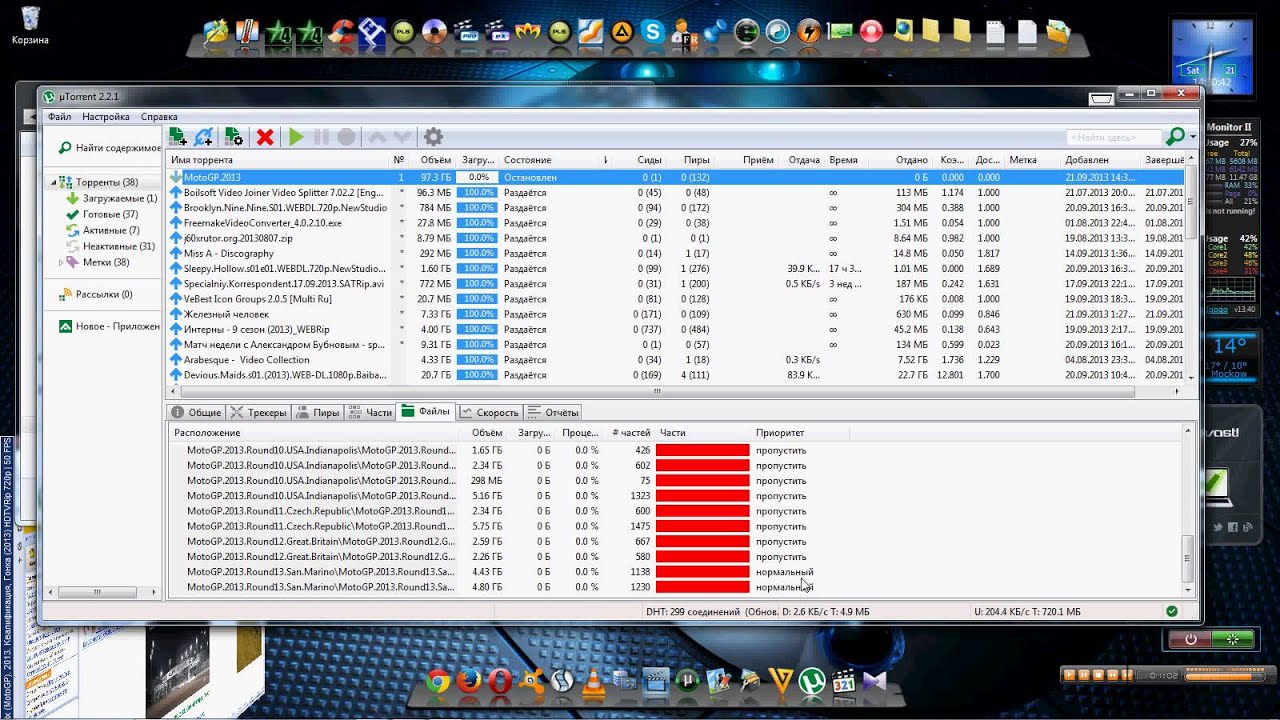Click the search magnifier icon in toolbar
1280x720 pixels.
pos(1175,136)
